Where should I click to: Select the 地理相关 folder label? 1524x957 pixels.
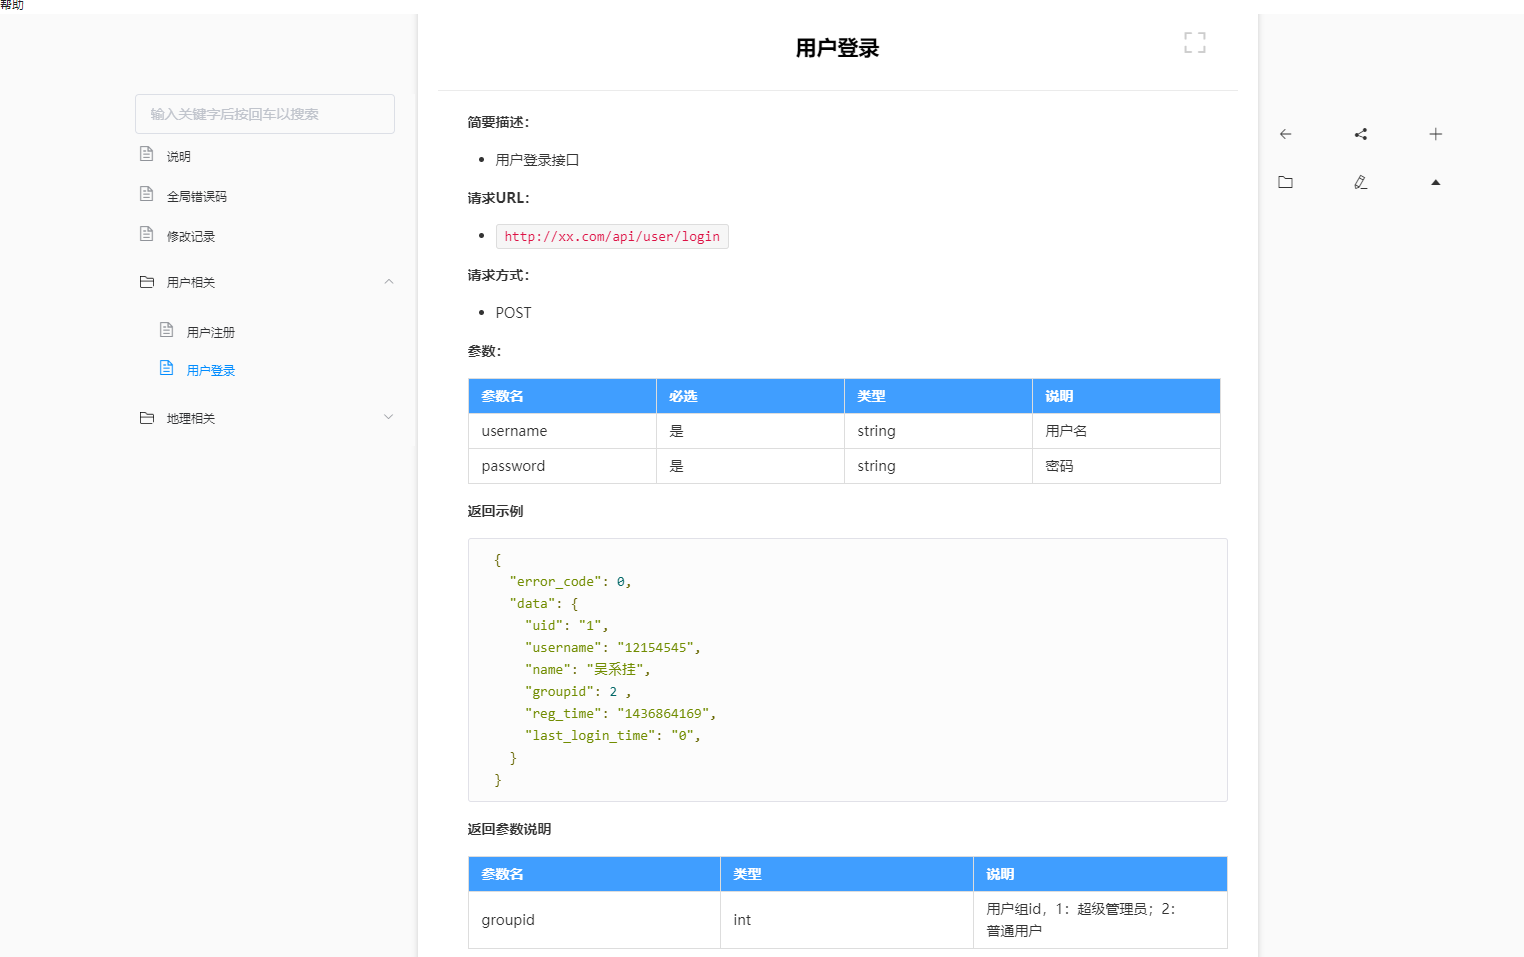pos(191,419)
